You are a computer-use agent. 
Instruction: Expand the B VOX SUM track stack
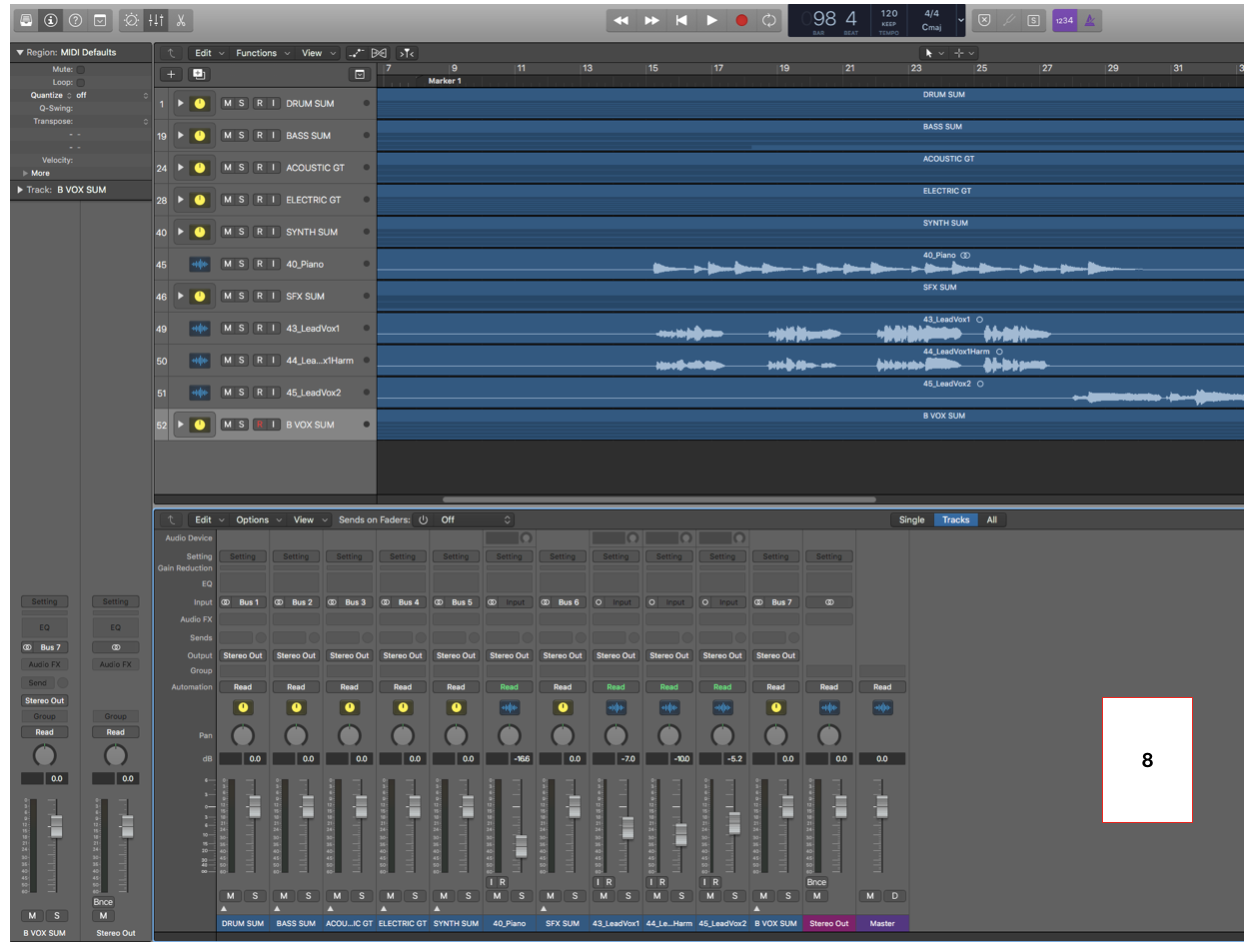[181, 424]
